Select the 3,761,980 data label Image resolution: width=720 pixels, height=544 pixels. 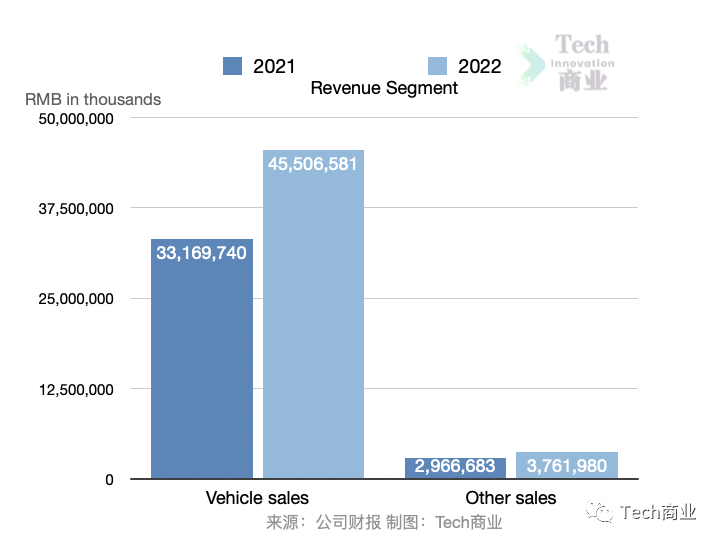[567, 467]
